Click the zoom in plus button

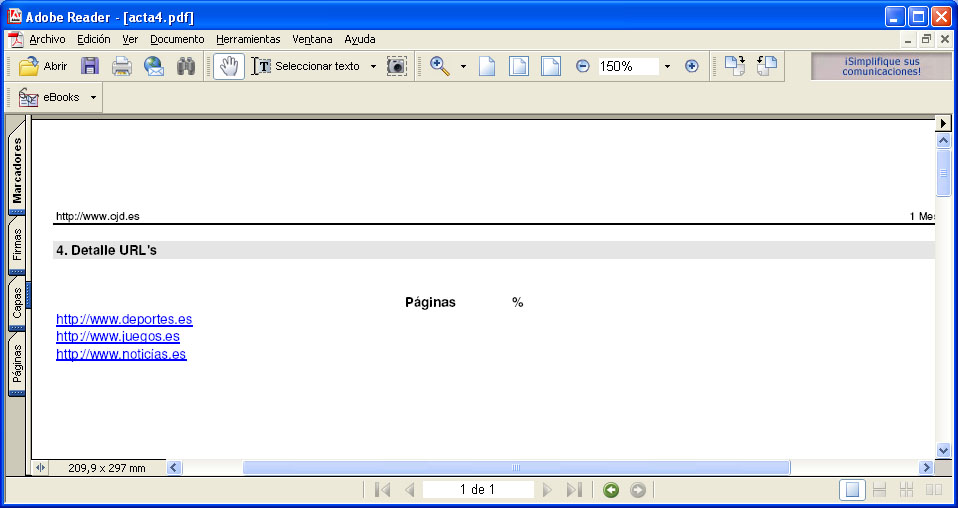(x=691, y=66)
